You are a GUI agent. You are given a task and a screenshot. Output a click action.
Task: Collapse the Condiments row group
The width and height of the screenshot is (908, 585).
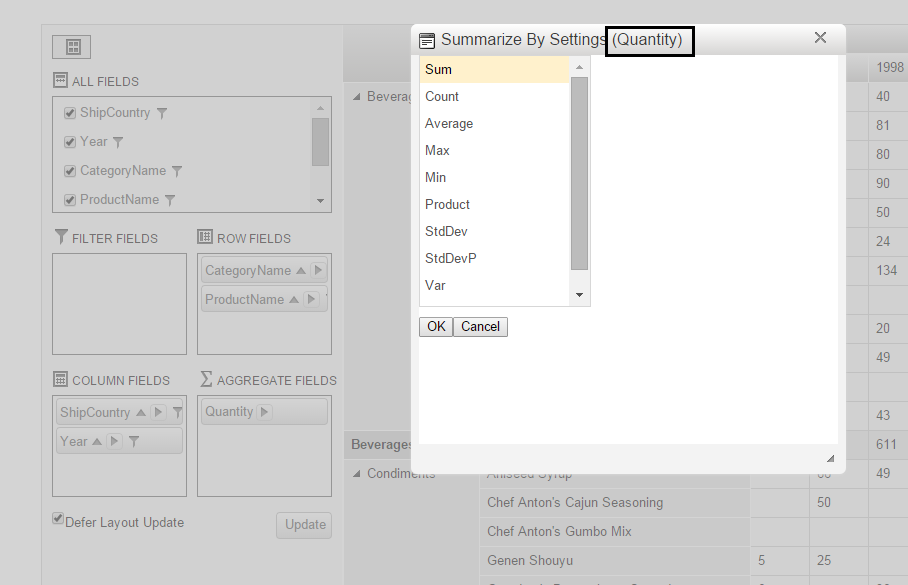pyautogui.click(x=357, y=474)
